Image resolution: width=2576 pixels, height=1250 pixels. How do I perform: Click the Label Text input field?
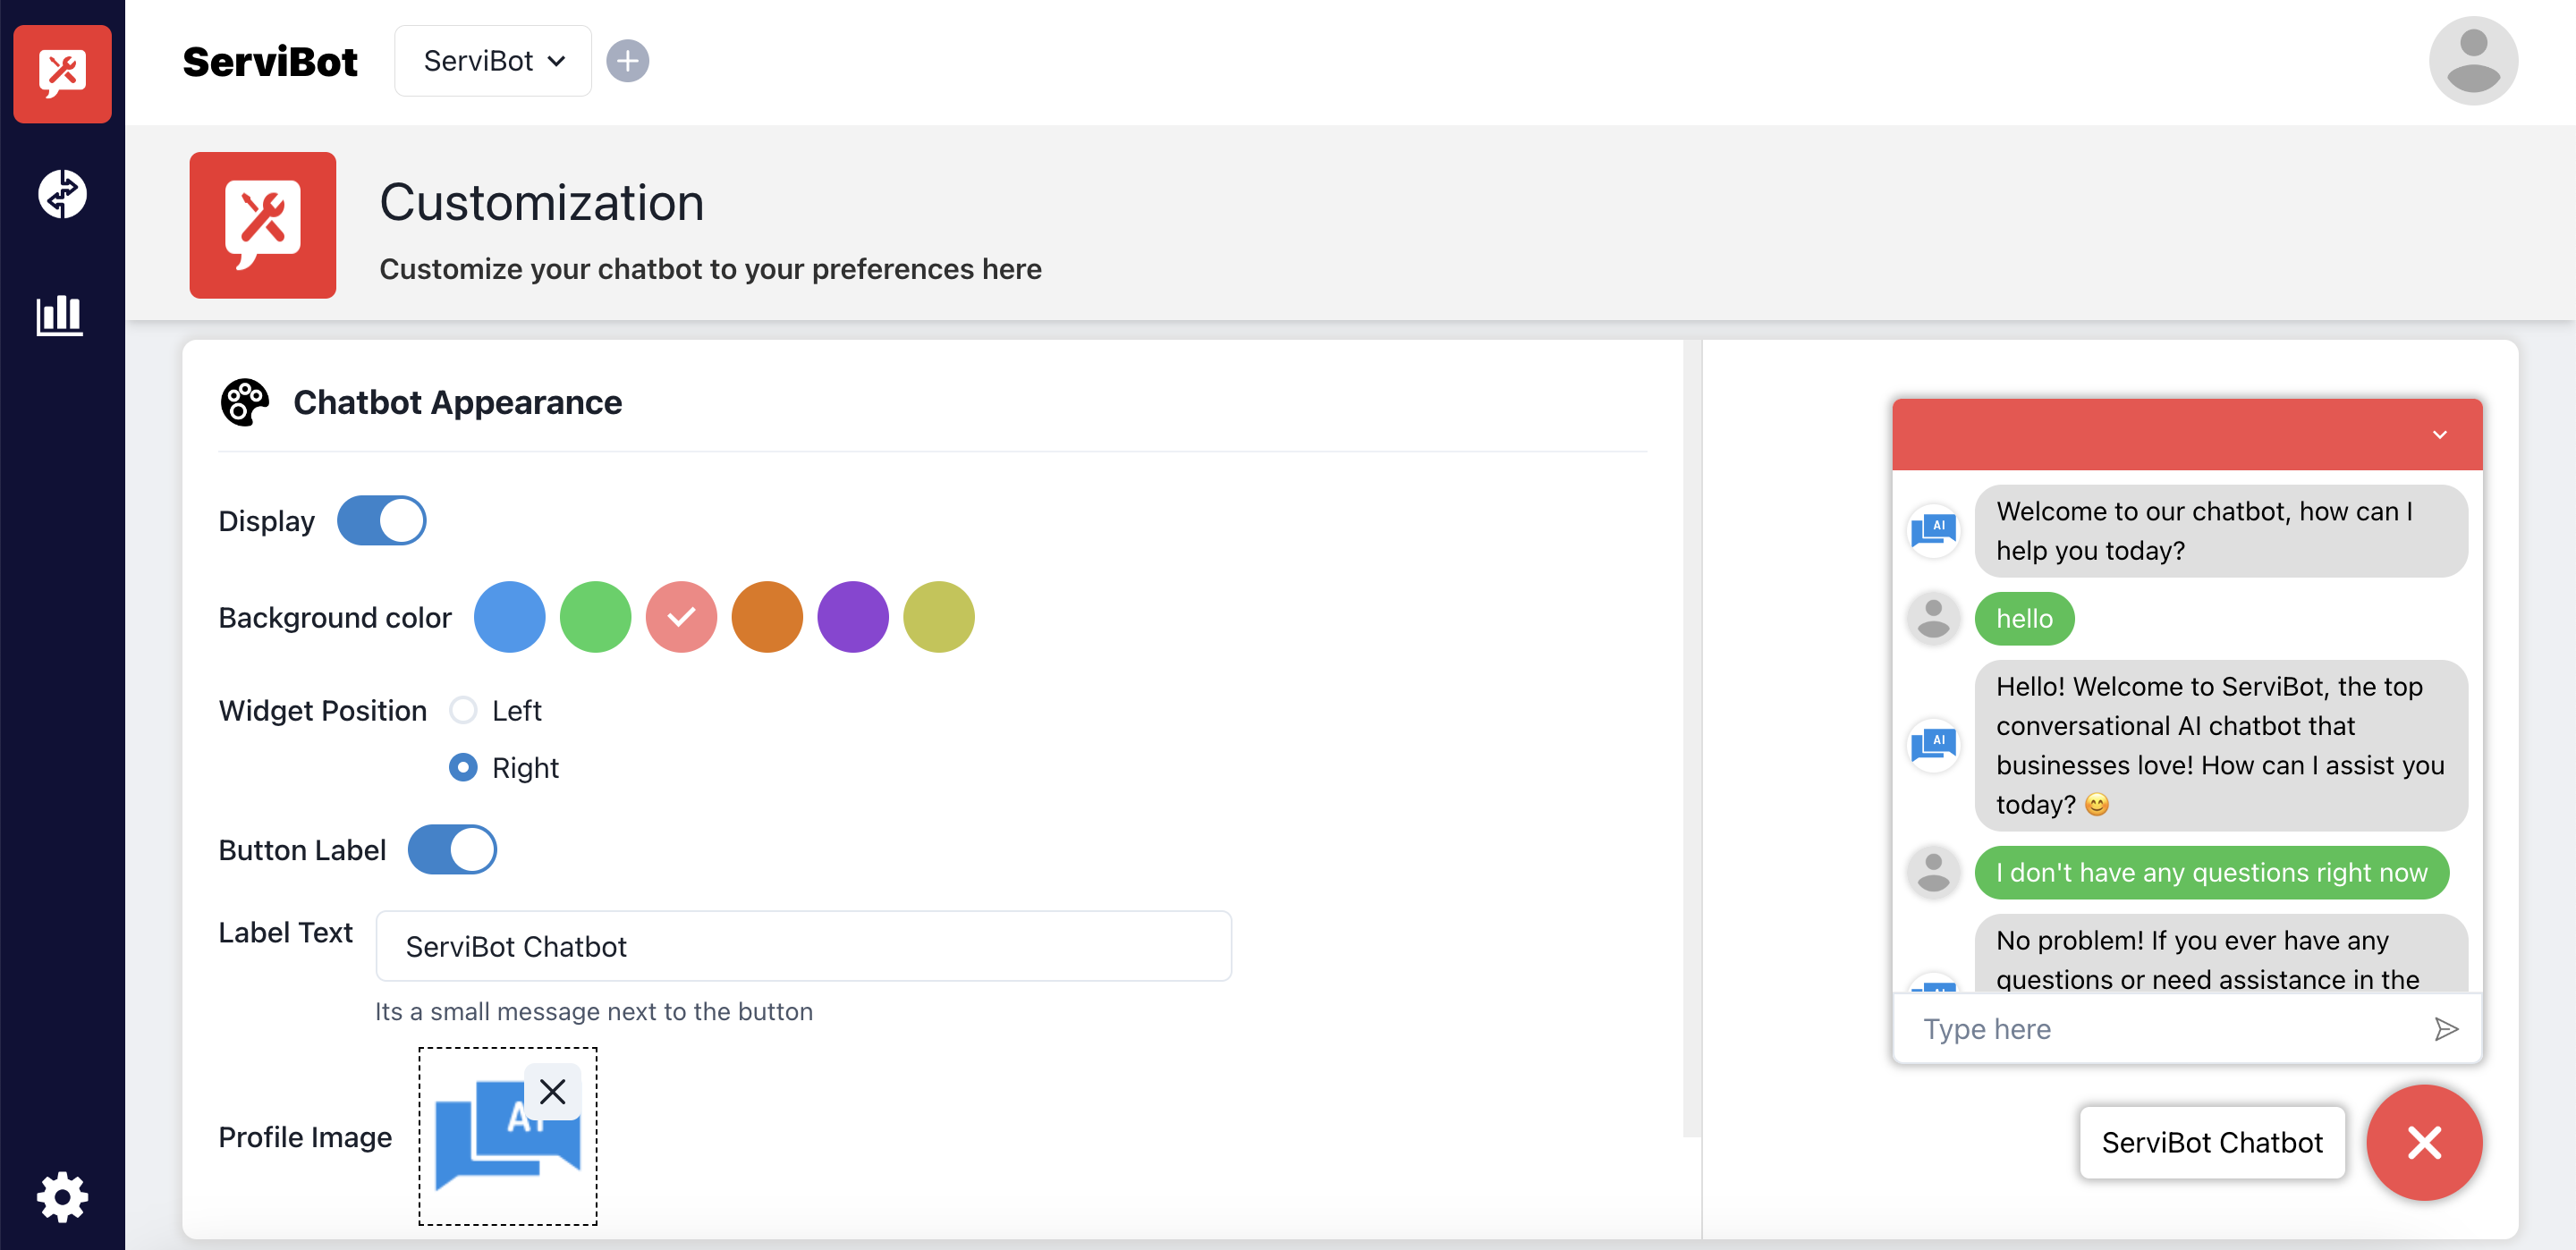click(x=803, y=946)
